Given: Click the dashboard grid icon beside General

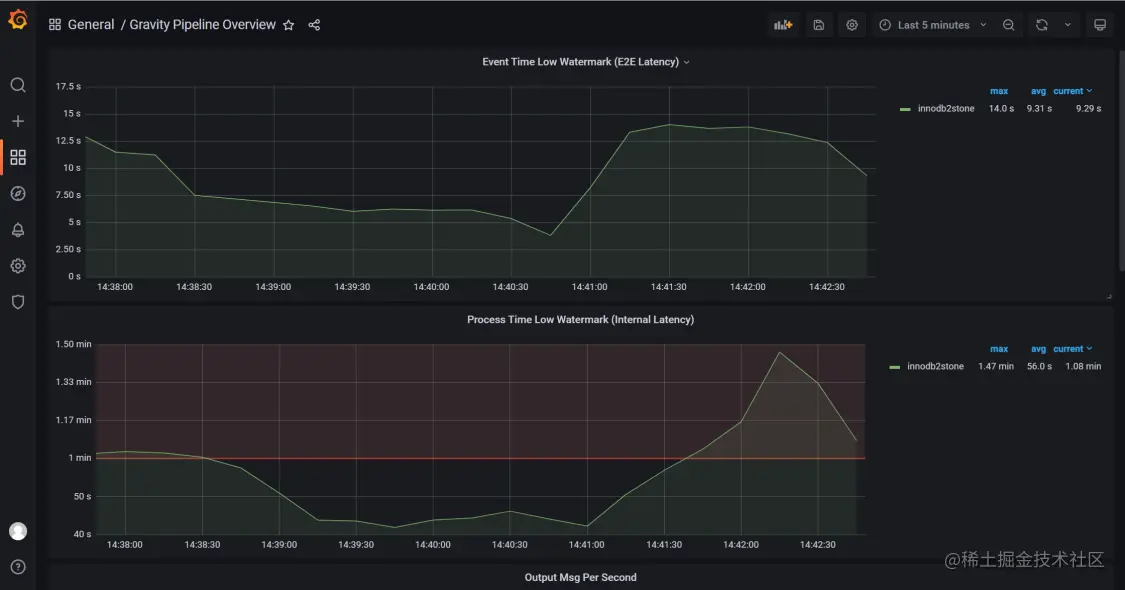Looking at the screenshot, I should tap(55, 24).
